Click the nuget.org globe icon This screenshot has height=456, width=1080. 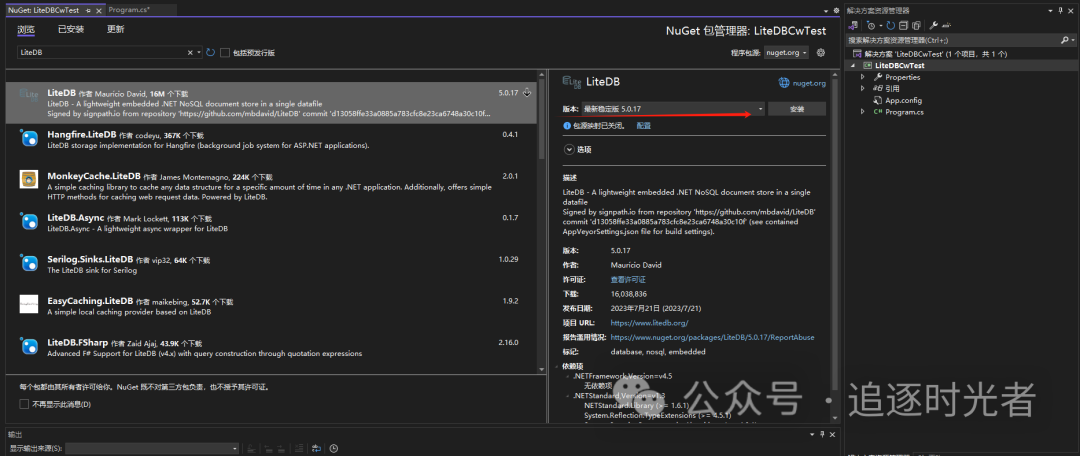(784, 83)
